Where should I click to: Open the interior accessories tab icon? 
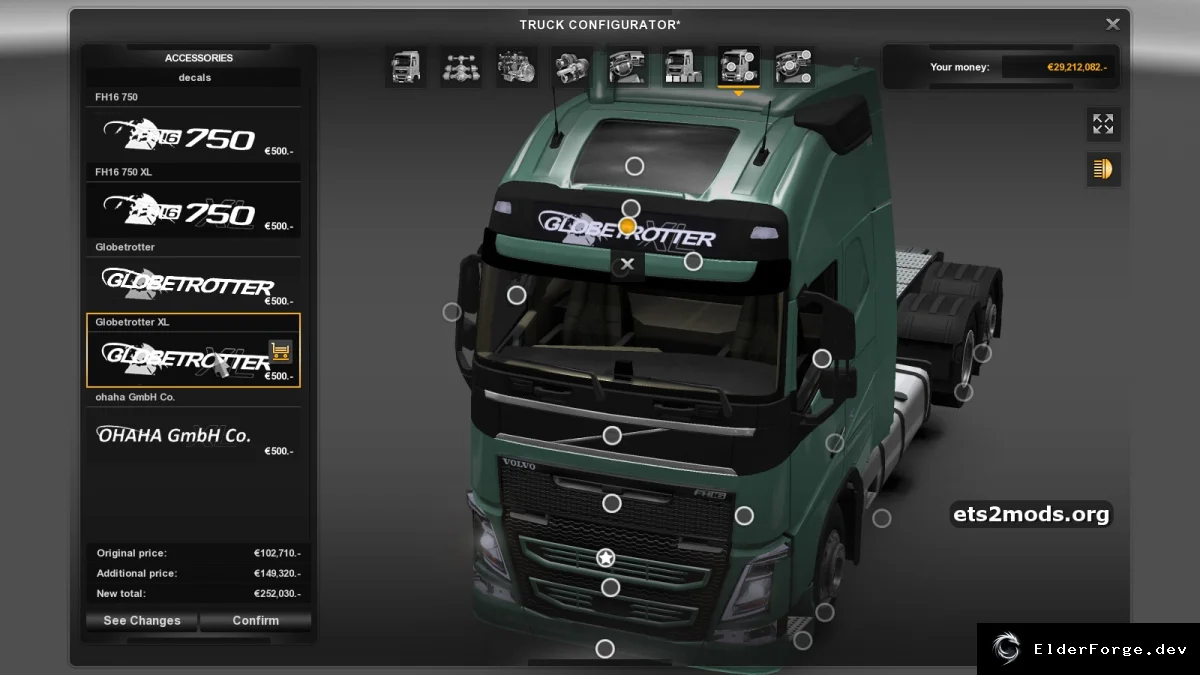(x=794, y=67)
